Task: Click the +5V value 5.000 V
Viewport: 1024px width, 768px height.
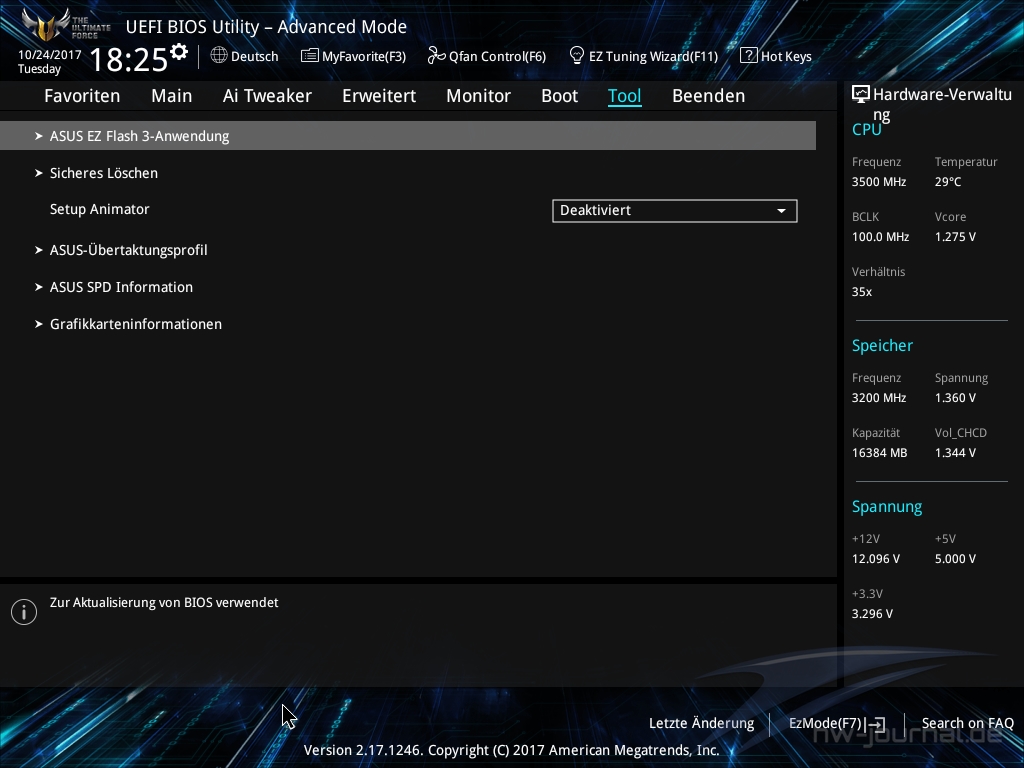Action: [x=955, y=559]
